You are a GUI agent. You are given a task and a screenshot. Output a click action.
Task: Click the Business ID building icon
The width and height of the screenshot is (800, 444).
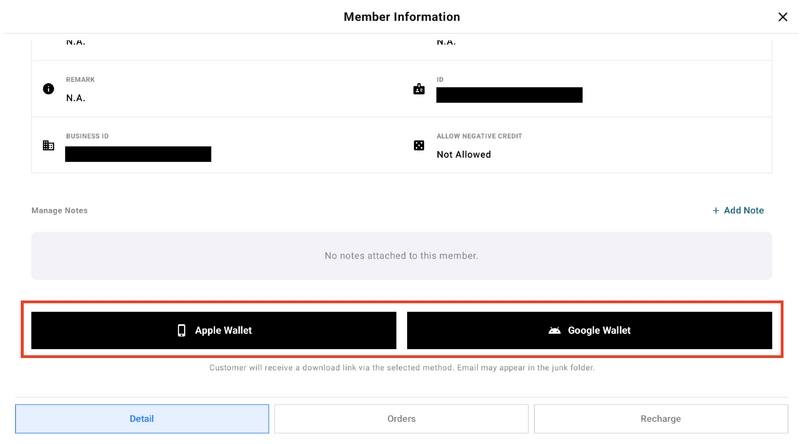tap(48, 145)
